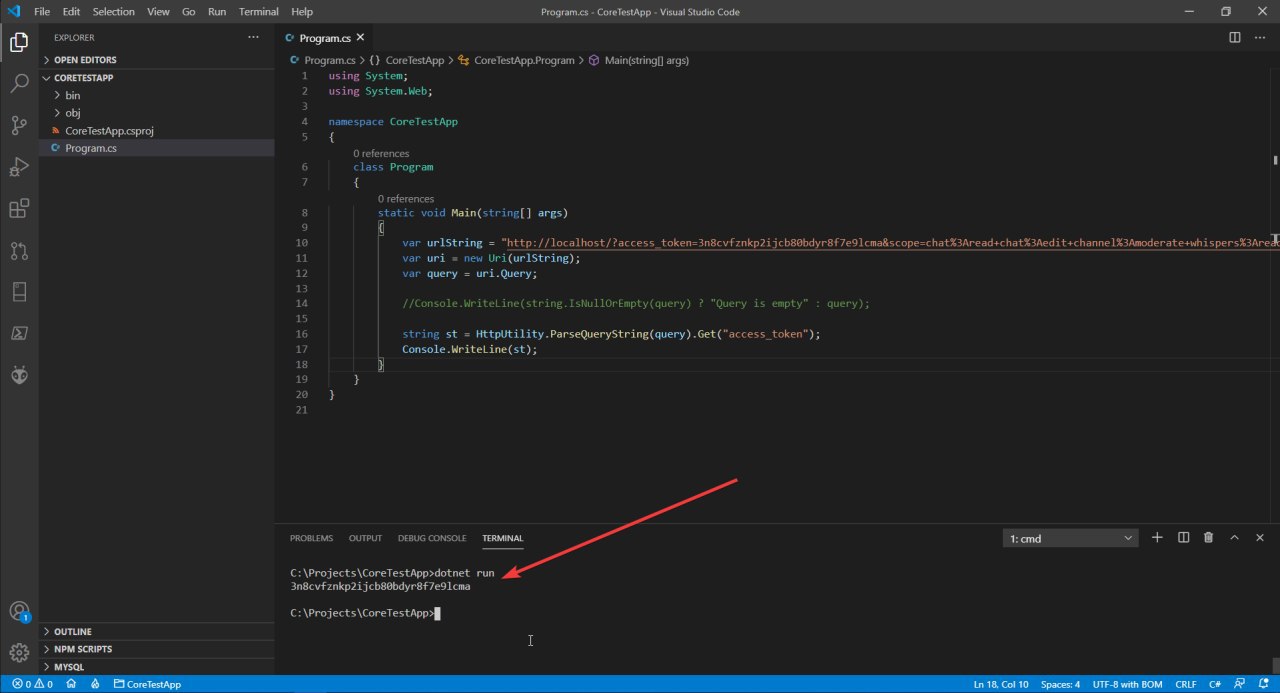Open the Run and Debug view icon
The height and width of the screenshot is (693, 1280).
[19, 167]
